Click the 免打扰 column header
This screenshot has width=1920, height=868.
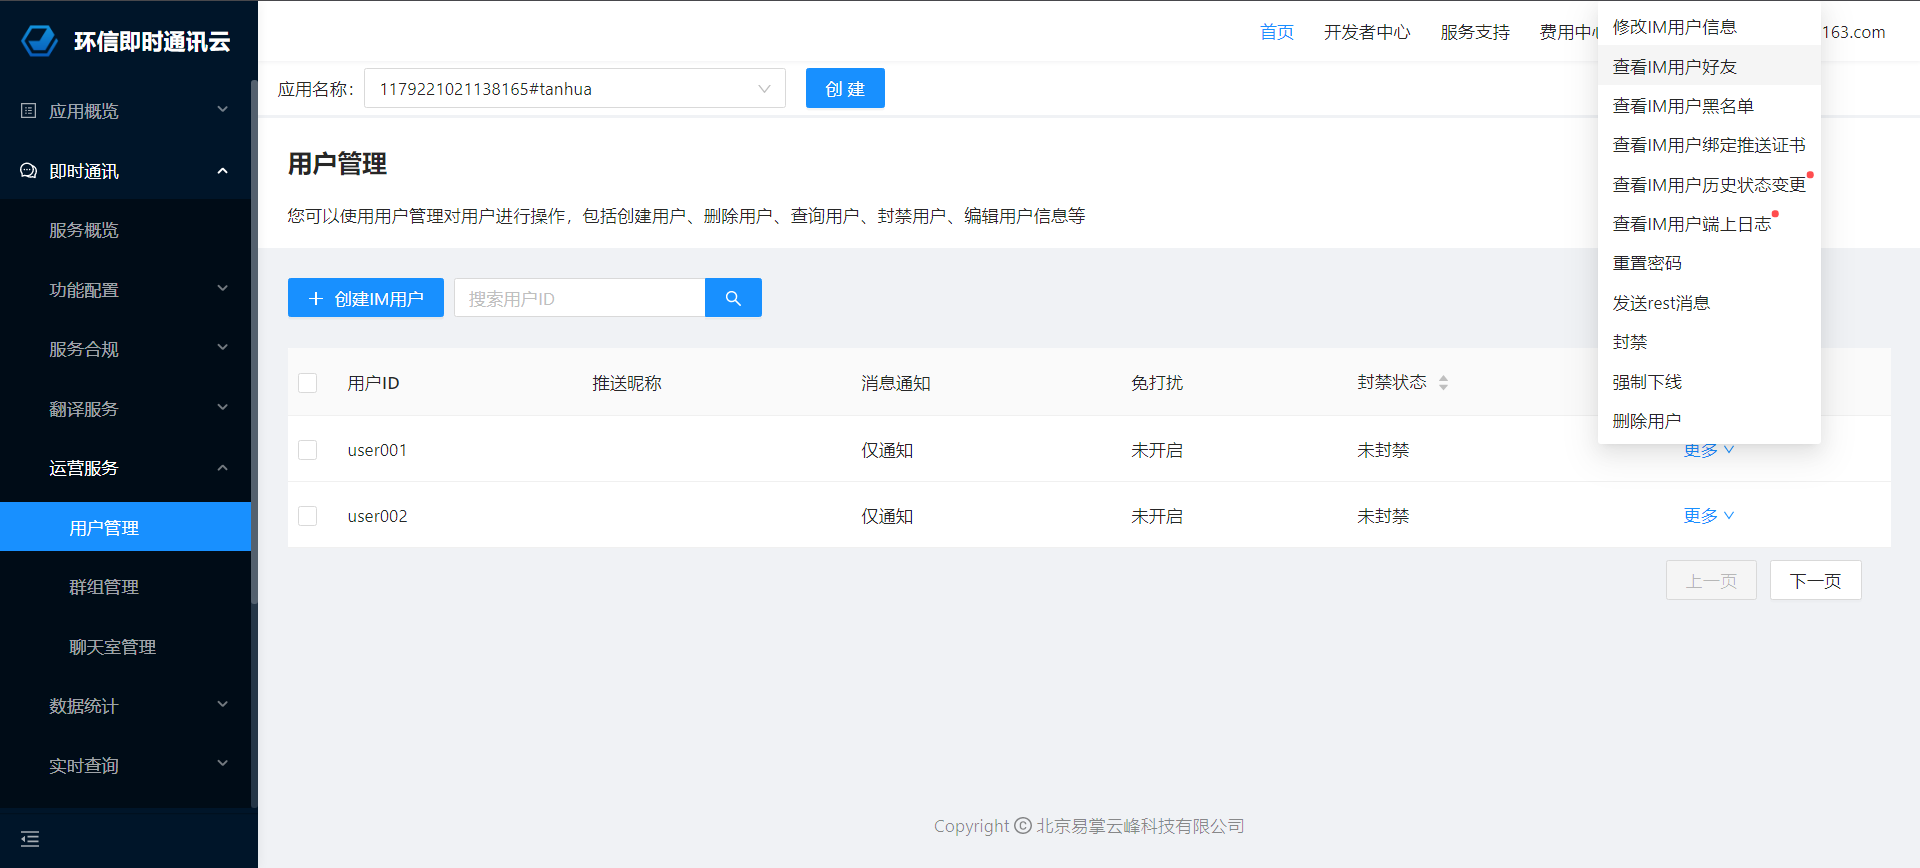1156,383
